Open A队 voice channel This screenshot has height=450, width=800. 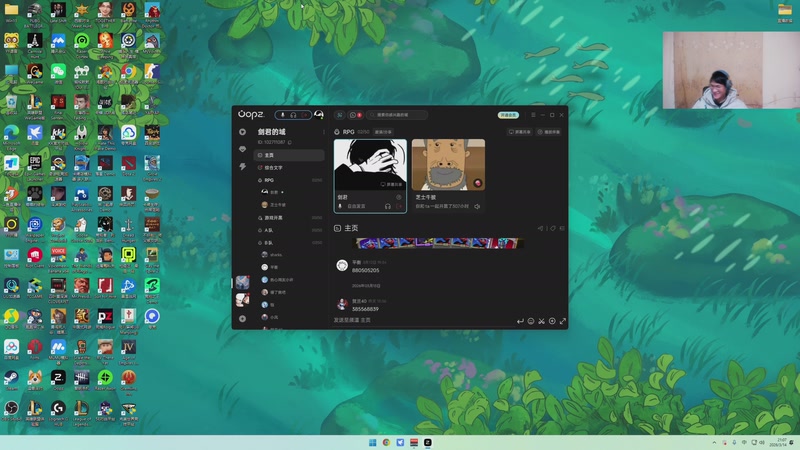click(289, 230)
